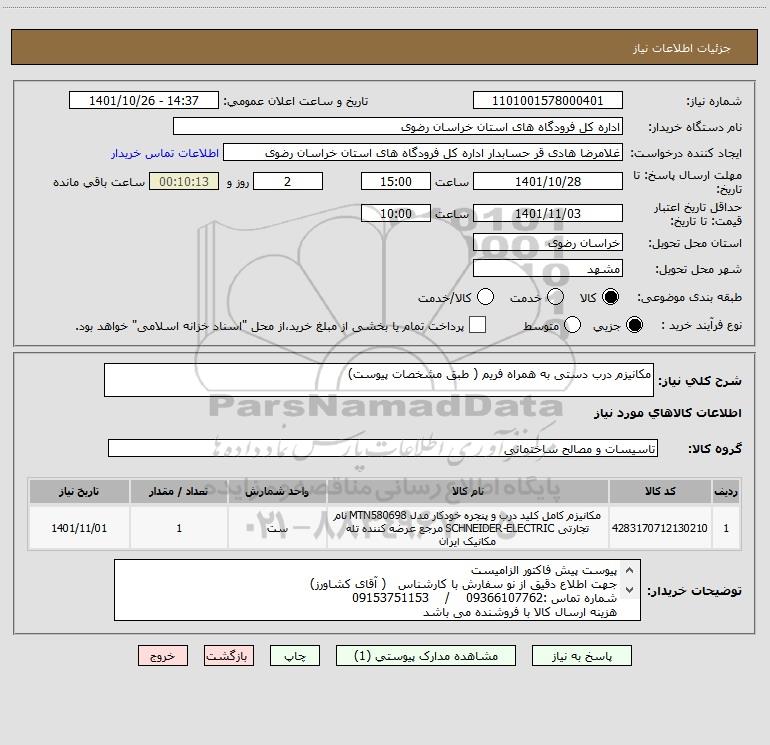The image size is (770, 745).
Task: Click the remaining days field showing 2
Action: tap(288, 181)
